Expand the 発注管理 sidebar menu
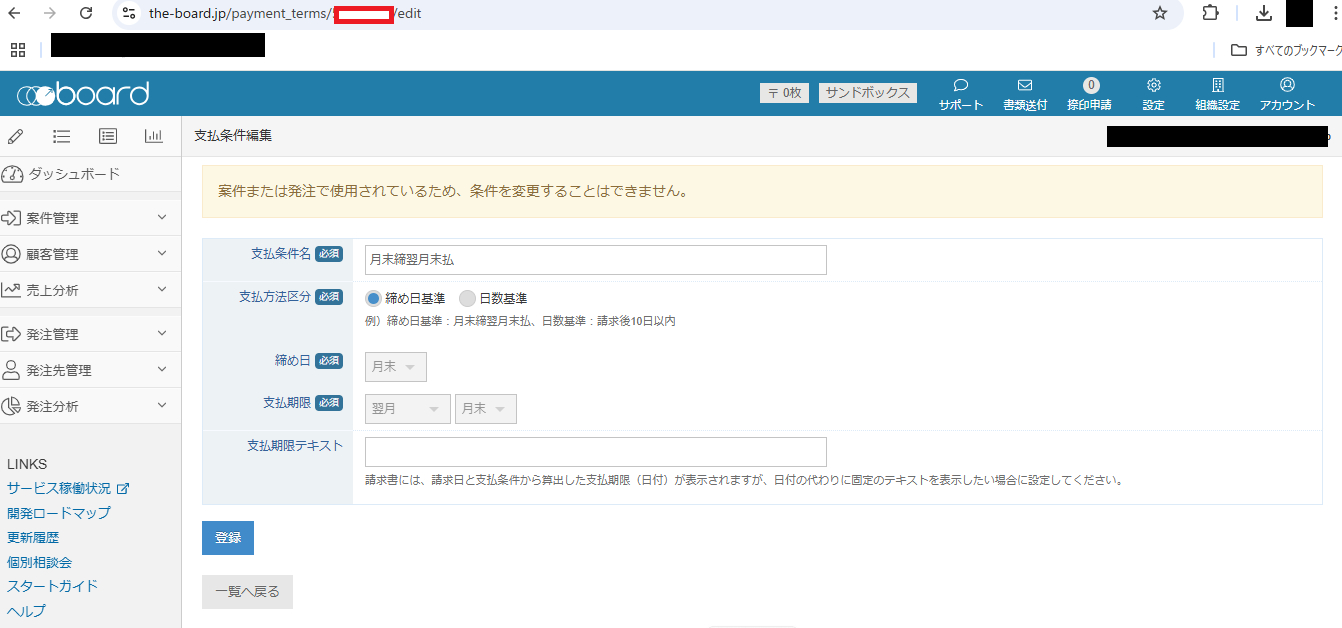The width and height of the screenshot is (1342, 628). (x=90, y=334)
